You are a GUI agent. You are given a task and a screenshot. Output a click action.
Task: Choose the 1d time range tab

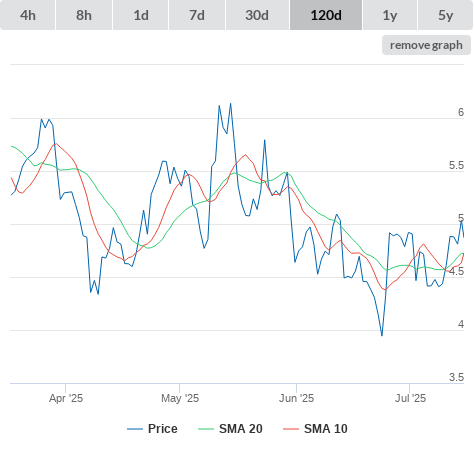pos(141,15)
